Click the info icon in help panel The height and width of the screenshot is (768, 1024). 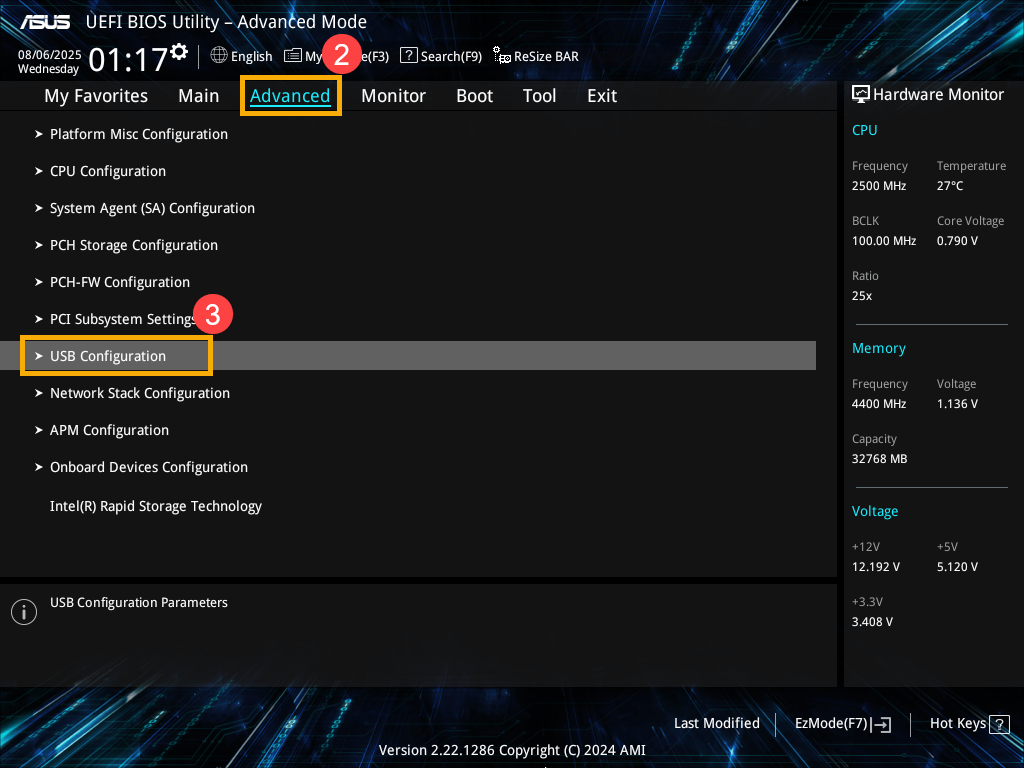coord(24,612)
